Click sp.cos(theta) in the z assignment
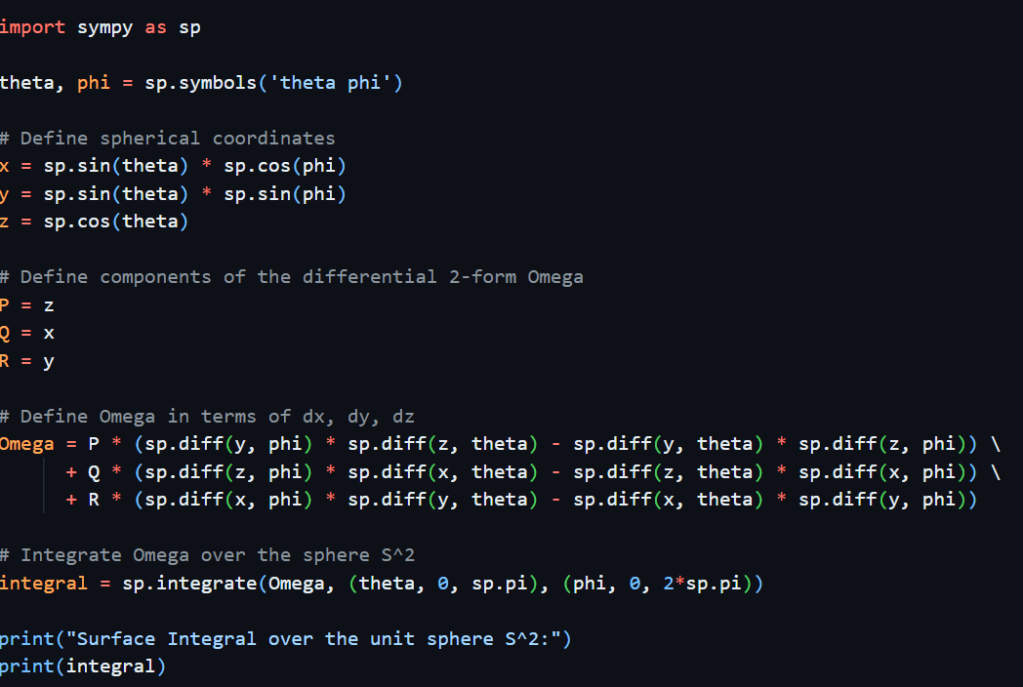The width and height of the screenshot is (1023, 687). click(x=115, y=222)
